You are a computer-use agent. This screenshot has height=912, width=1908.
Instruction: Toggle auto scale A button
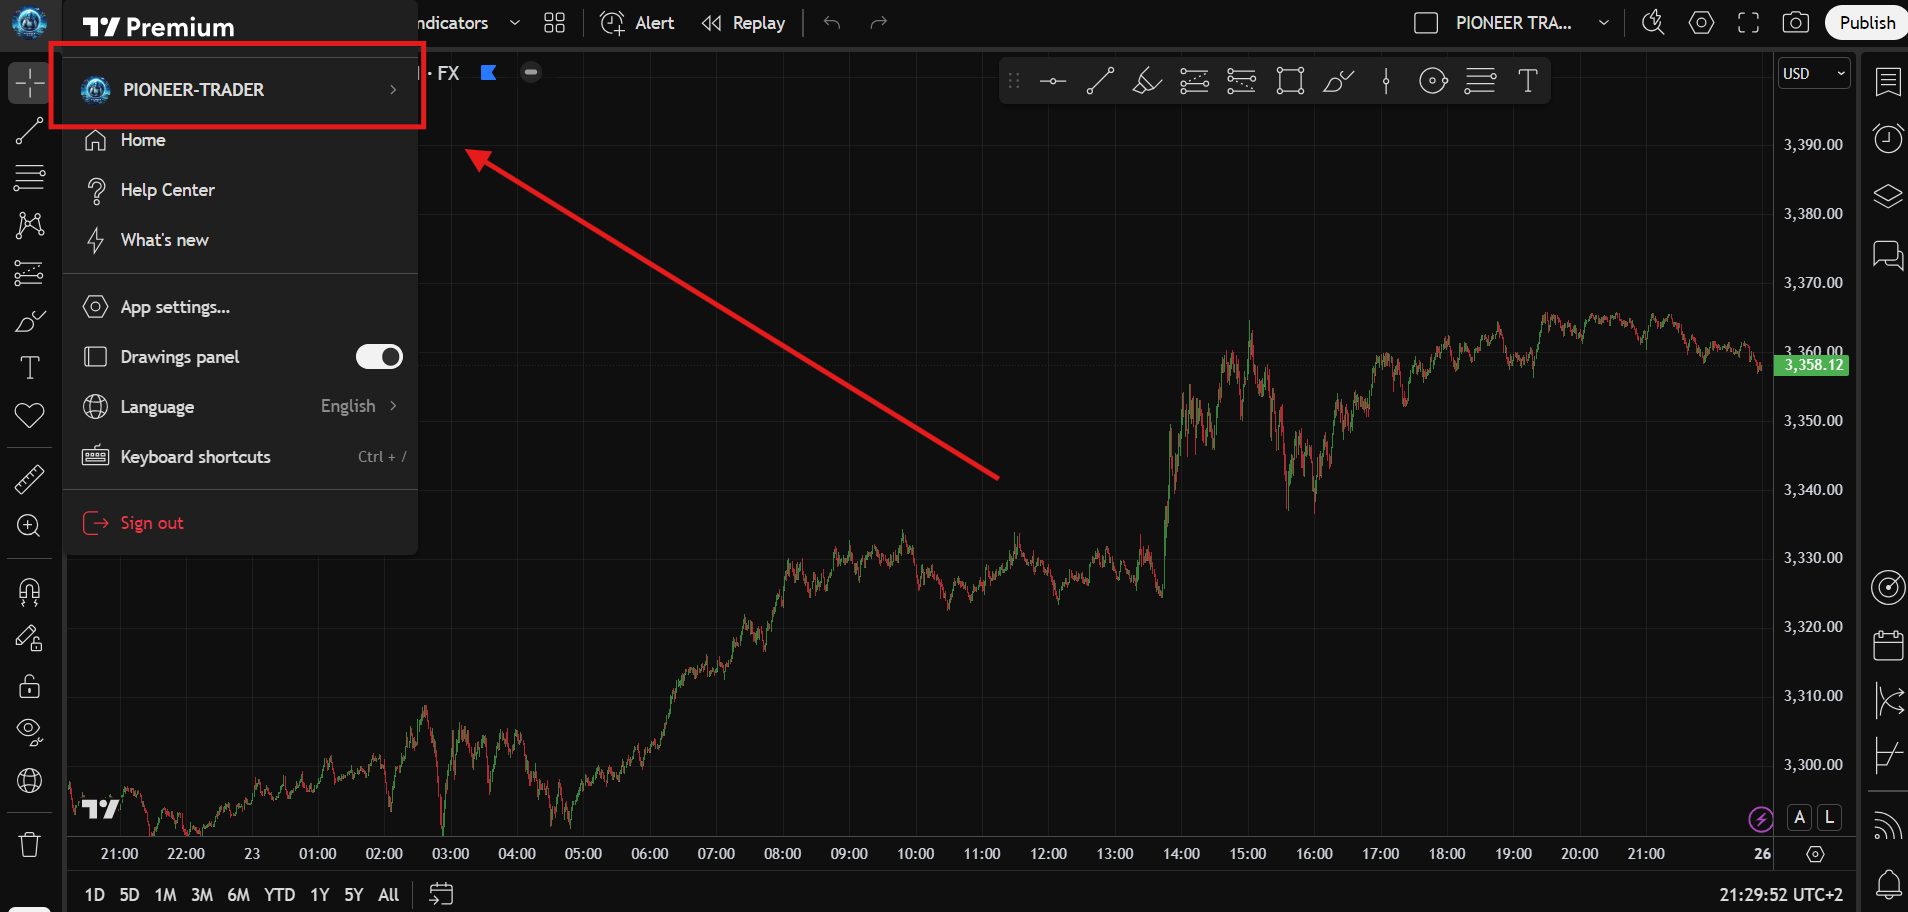tap(1799, 817)
